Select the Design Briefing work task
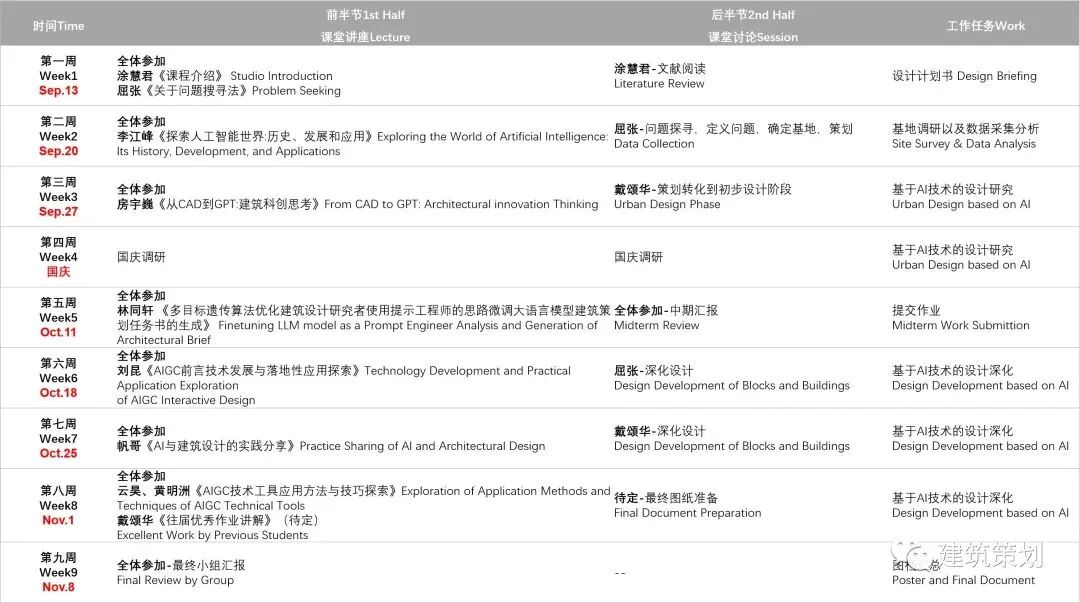Screen dimensions: 1080x603 pos(964,76)
